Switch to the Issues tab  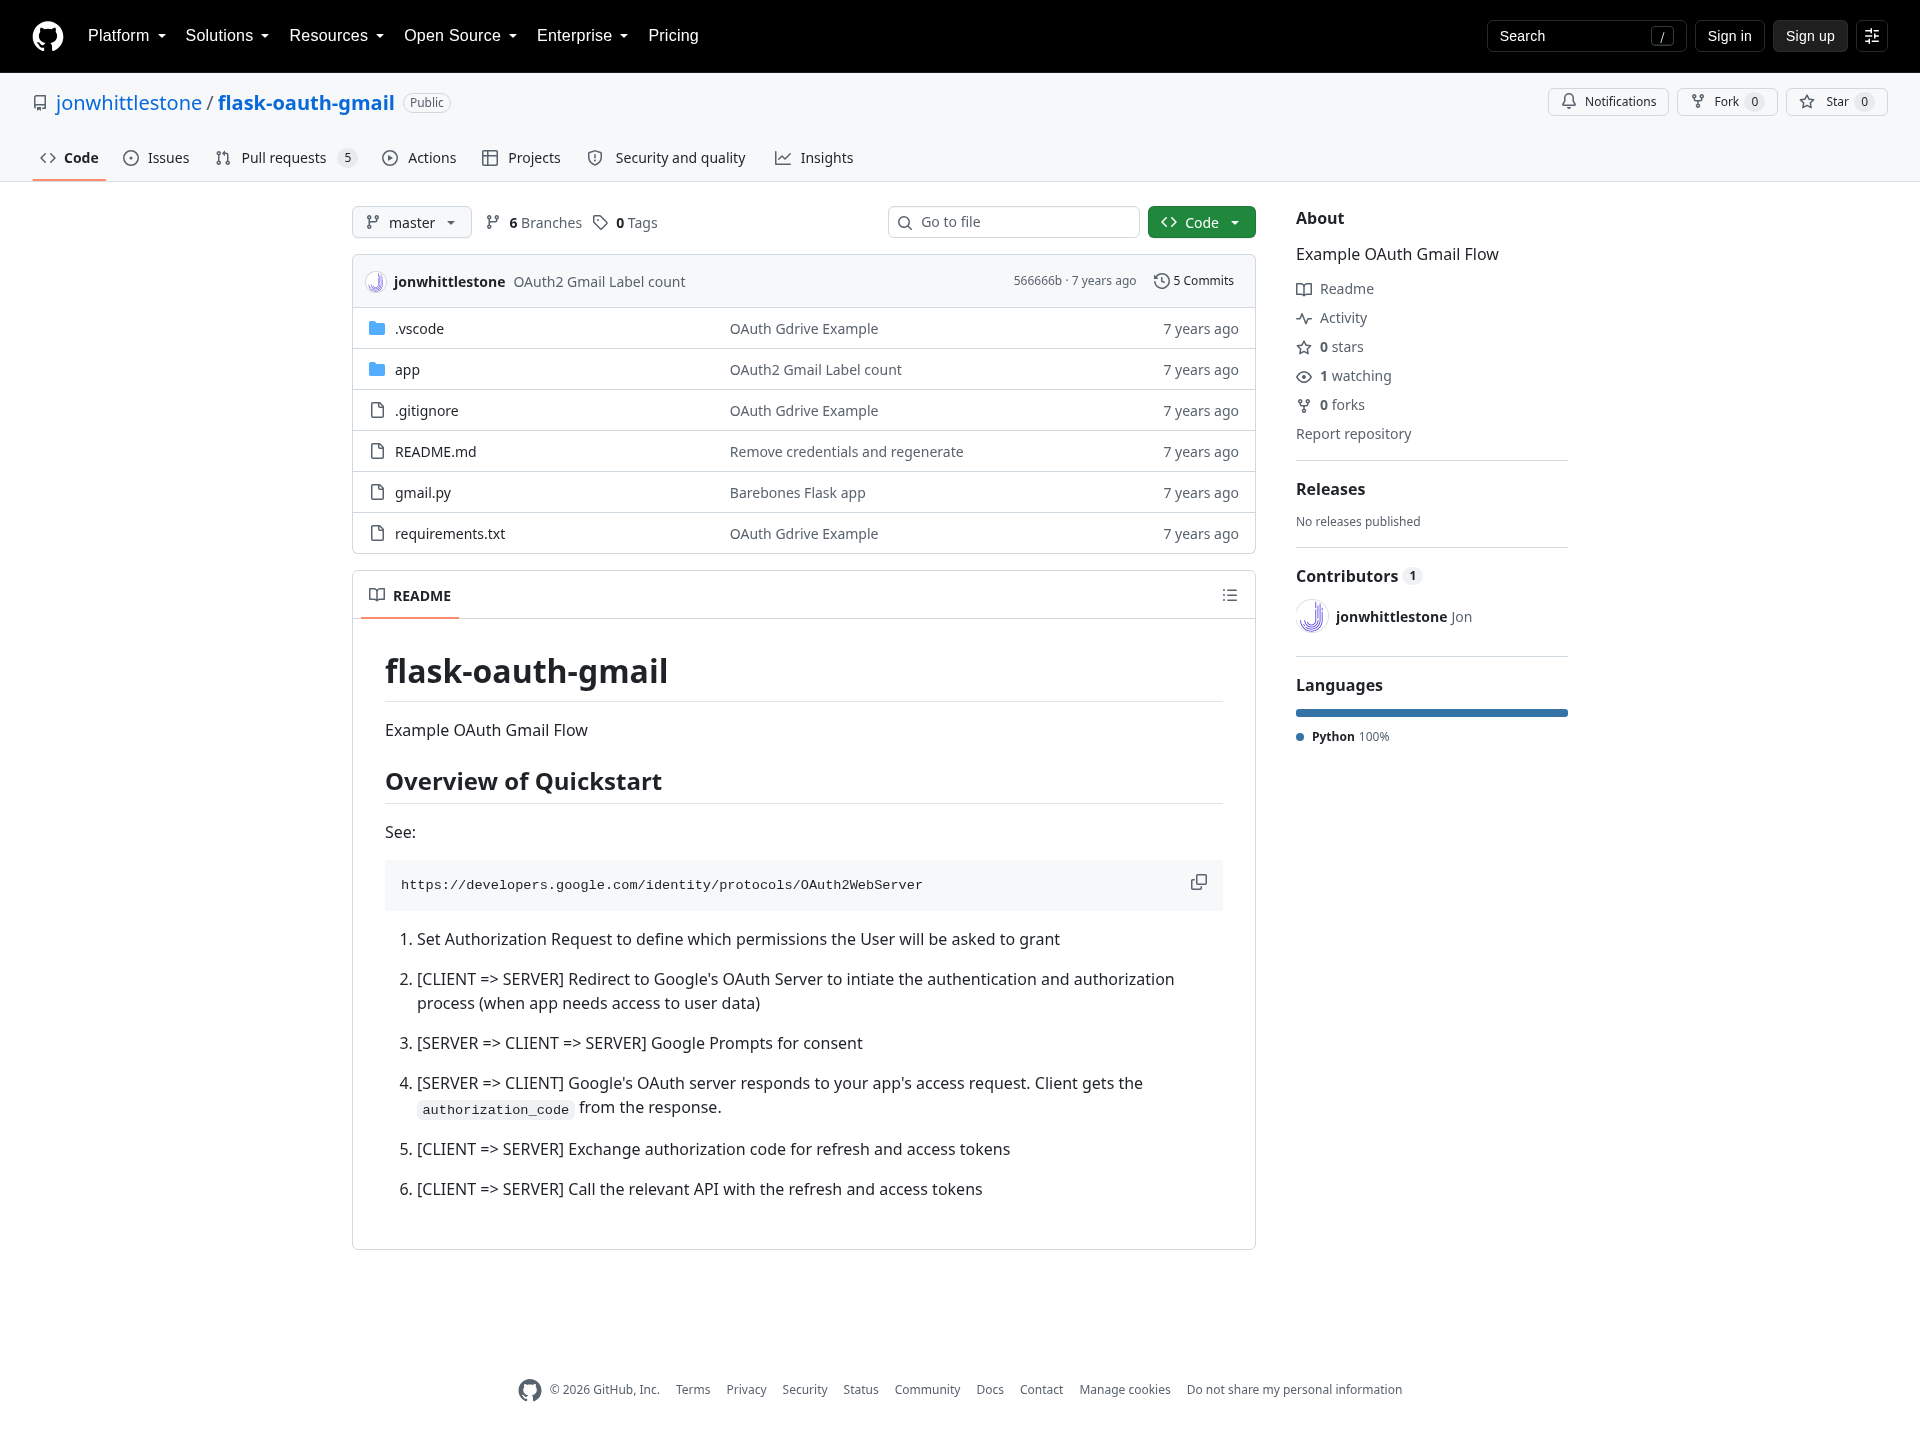(x=156, y=158)
